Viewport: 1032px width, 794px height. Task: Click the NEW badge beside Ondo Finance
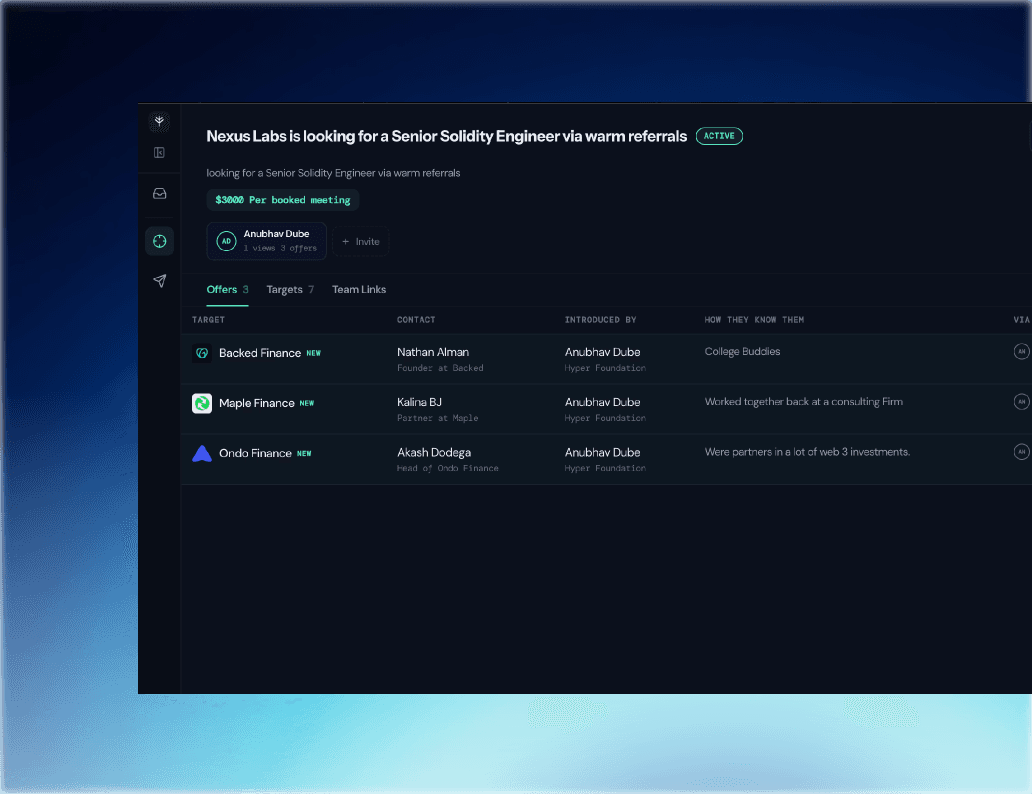pos(304,454)
